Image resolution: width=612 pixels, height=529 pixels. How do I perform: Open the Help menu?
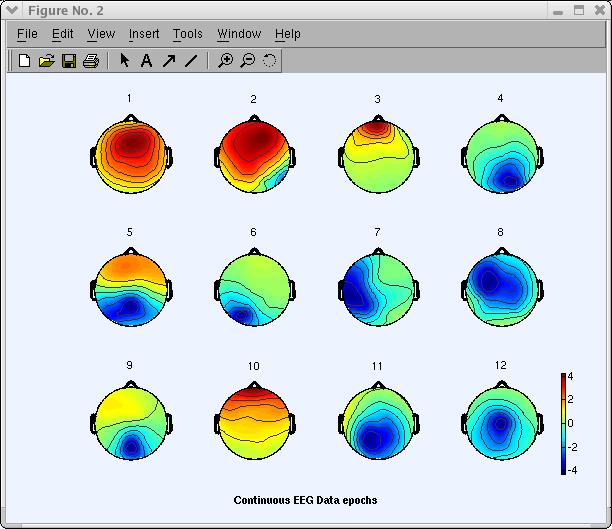(288, 34)
